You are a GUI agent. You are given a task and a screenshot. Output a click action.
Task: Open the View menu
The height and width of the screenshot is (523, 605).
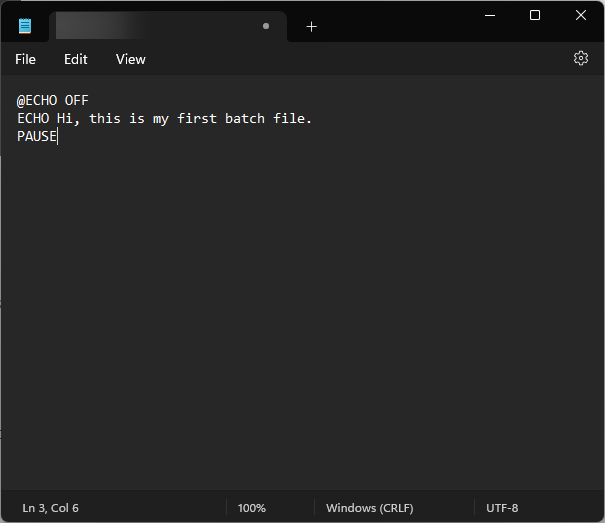[130, 59]
